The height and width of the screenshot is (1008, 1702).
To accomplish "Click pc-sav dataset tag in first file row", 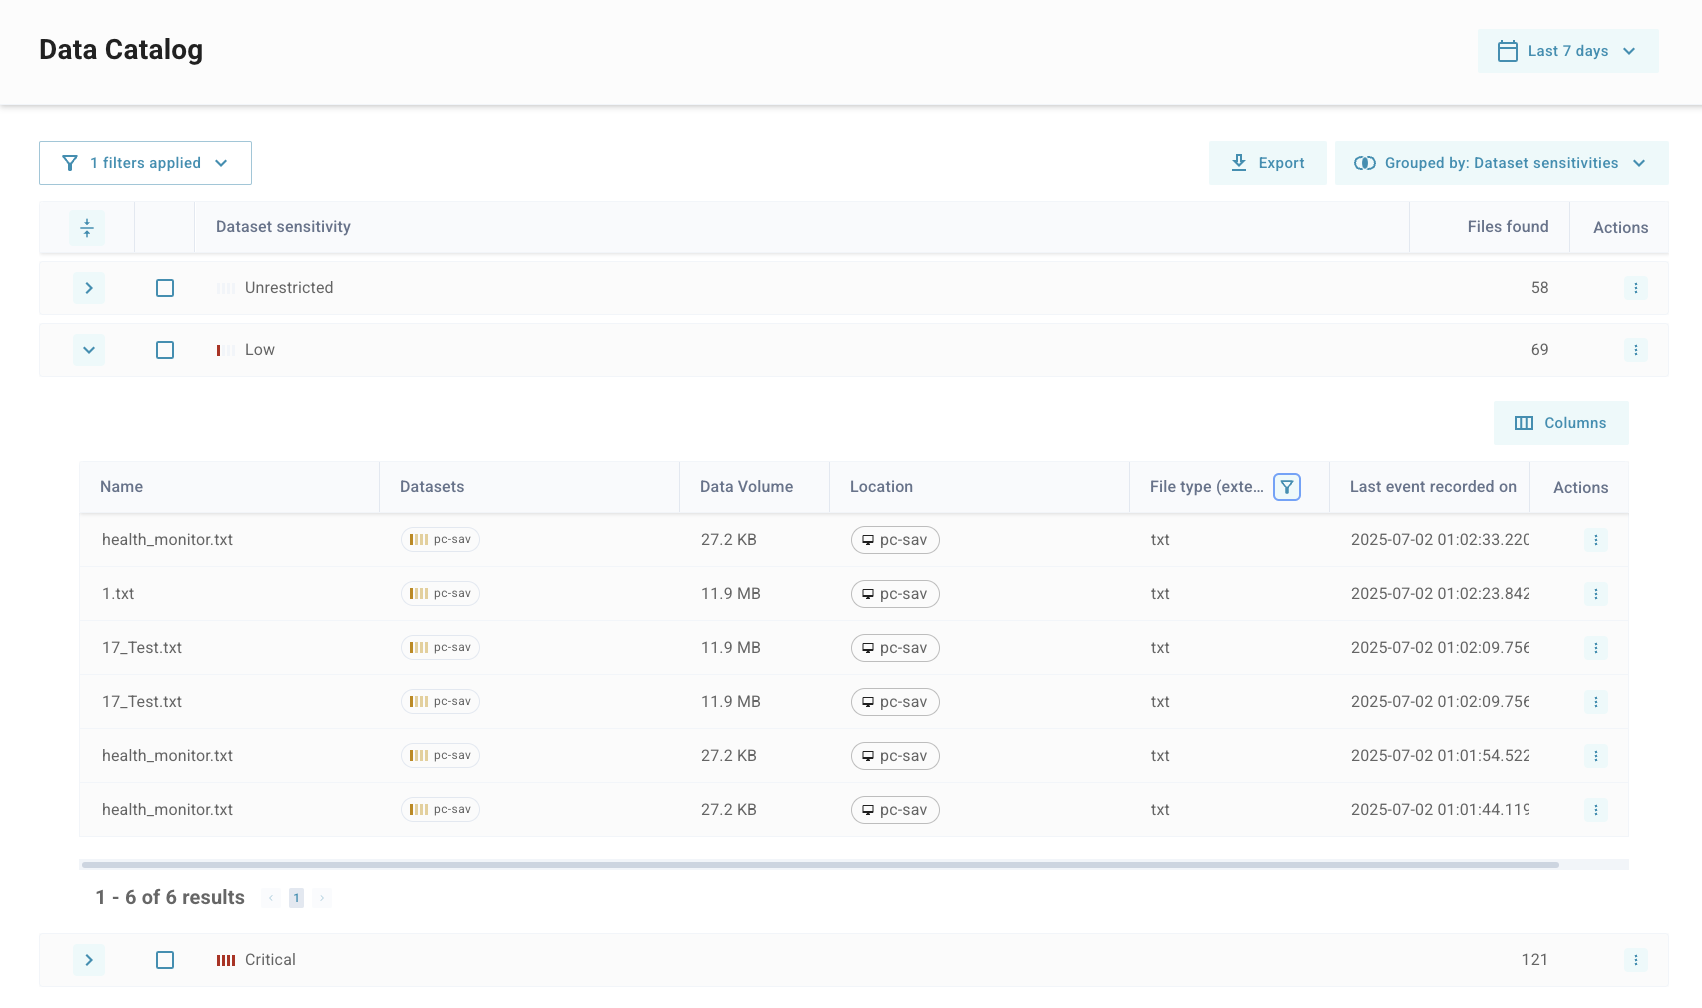I will pos(441,540).
